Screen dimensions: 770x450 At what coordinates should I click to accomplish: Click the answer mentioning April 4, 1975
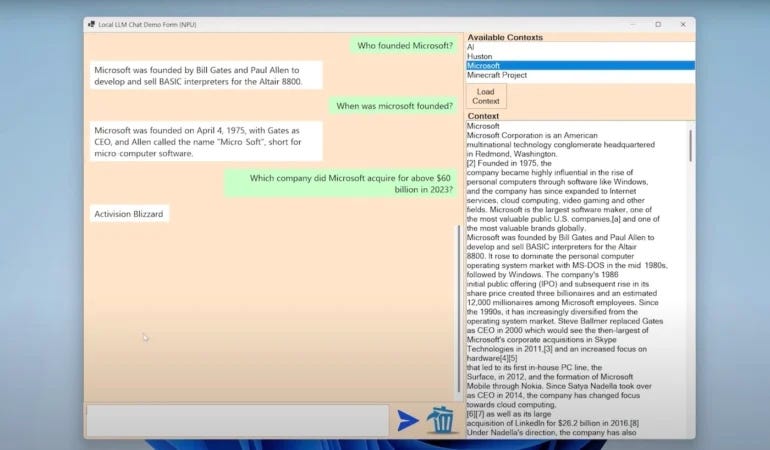point(206,141)
